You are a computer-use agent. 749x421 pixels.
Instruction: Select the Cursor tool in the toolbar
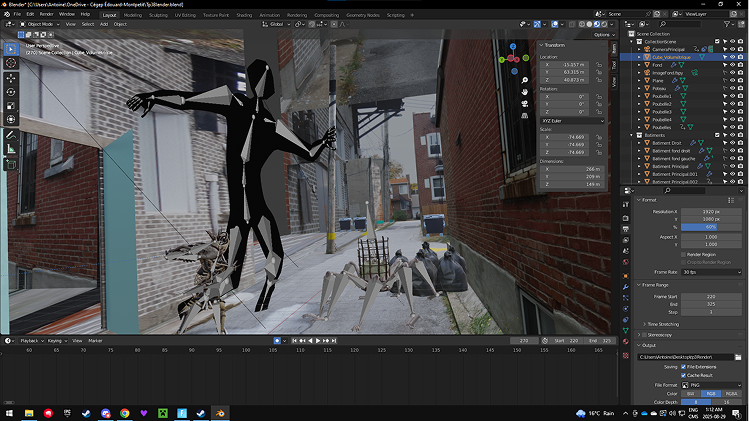pos(11,62)
